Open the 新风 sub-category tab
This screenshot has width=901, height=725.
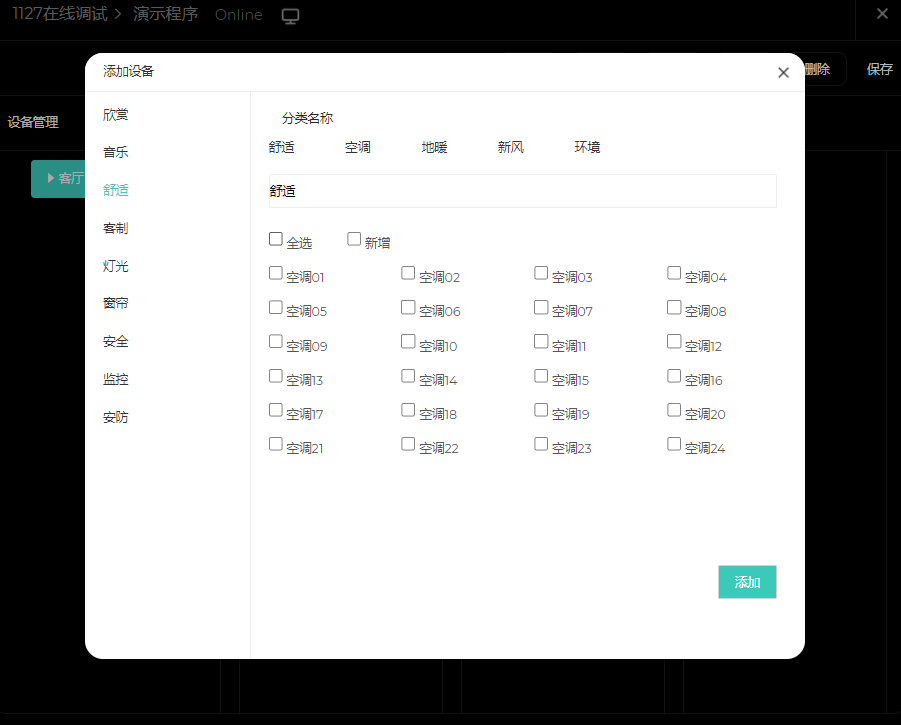(511, 148)
